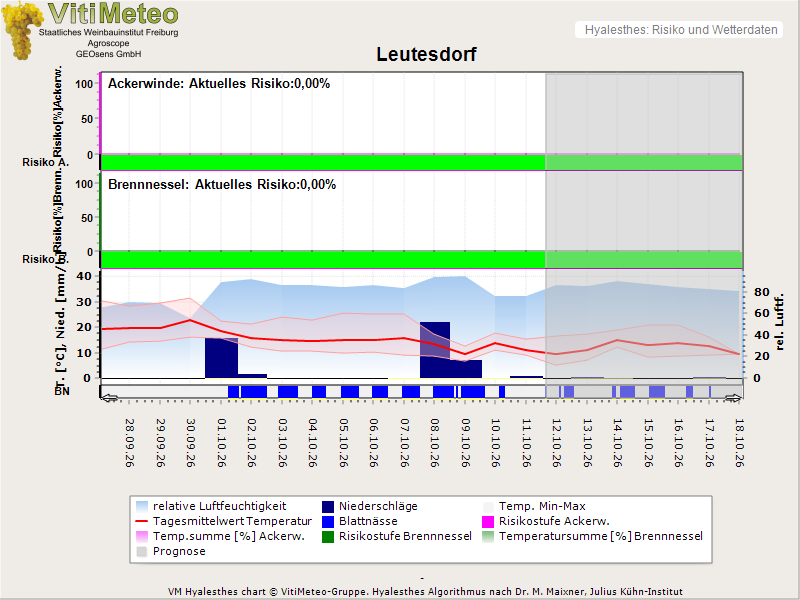
Task: Click the tall precipitation bar on 01.10.26
Action: tap(221, 358)
